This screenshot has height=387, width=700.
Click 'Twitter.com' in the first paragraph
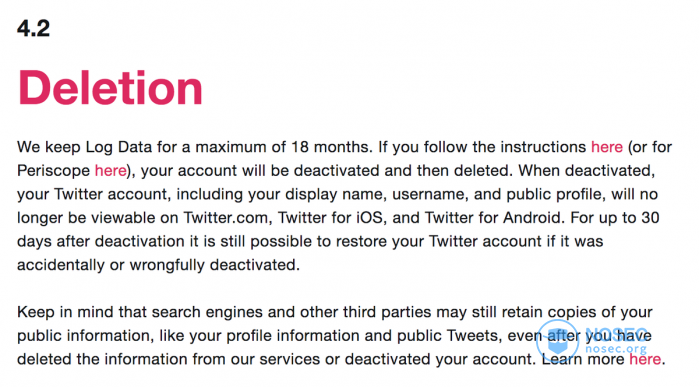(226, 218)
